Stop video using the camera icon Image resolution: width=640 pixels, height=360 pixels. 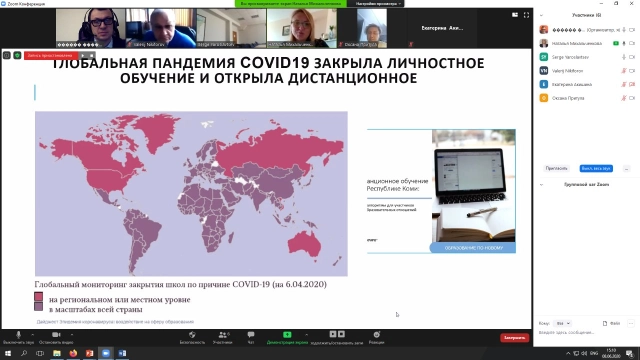pyautogui.click(x=56, y=335)
